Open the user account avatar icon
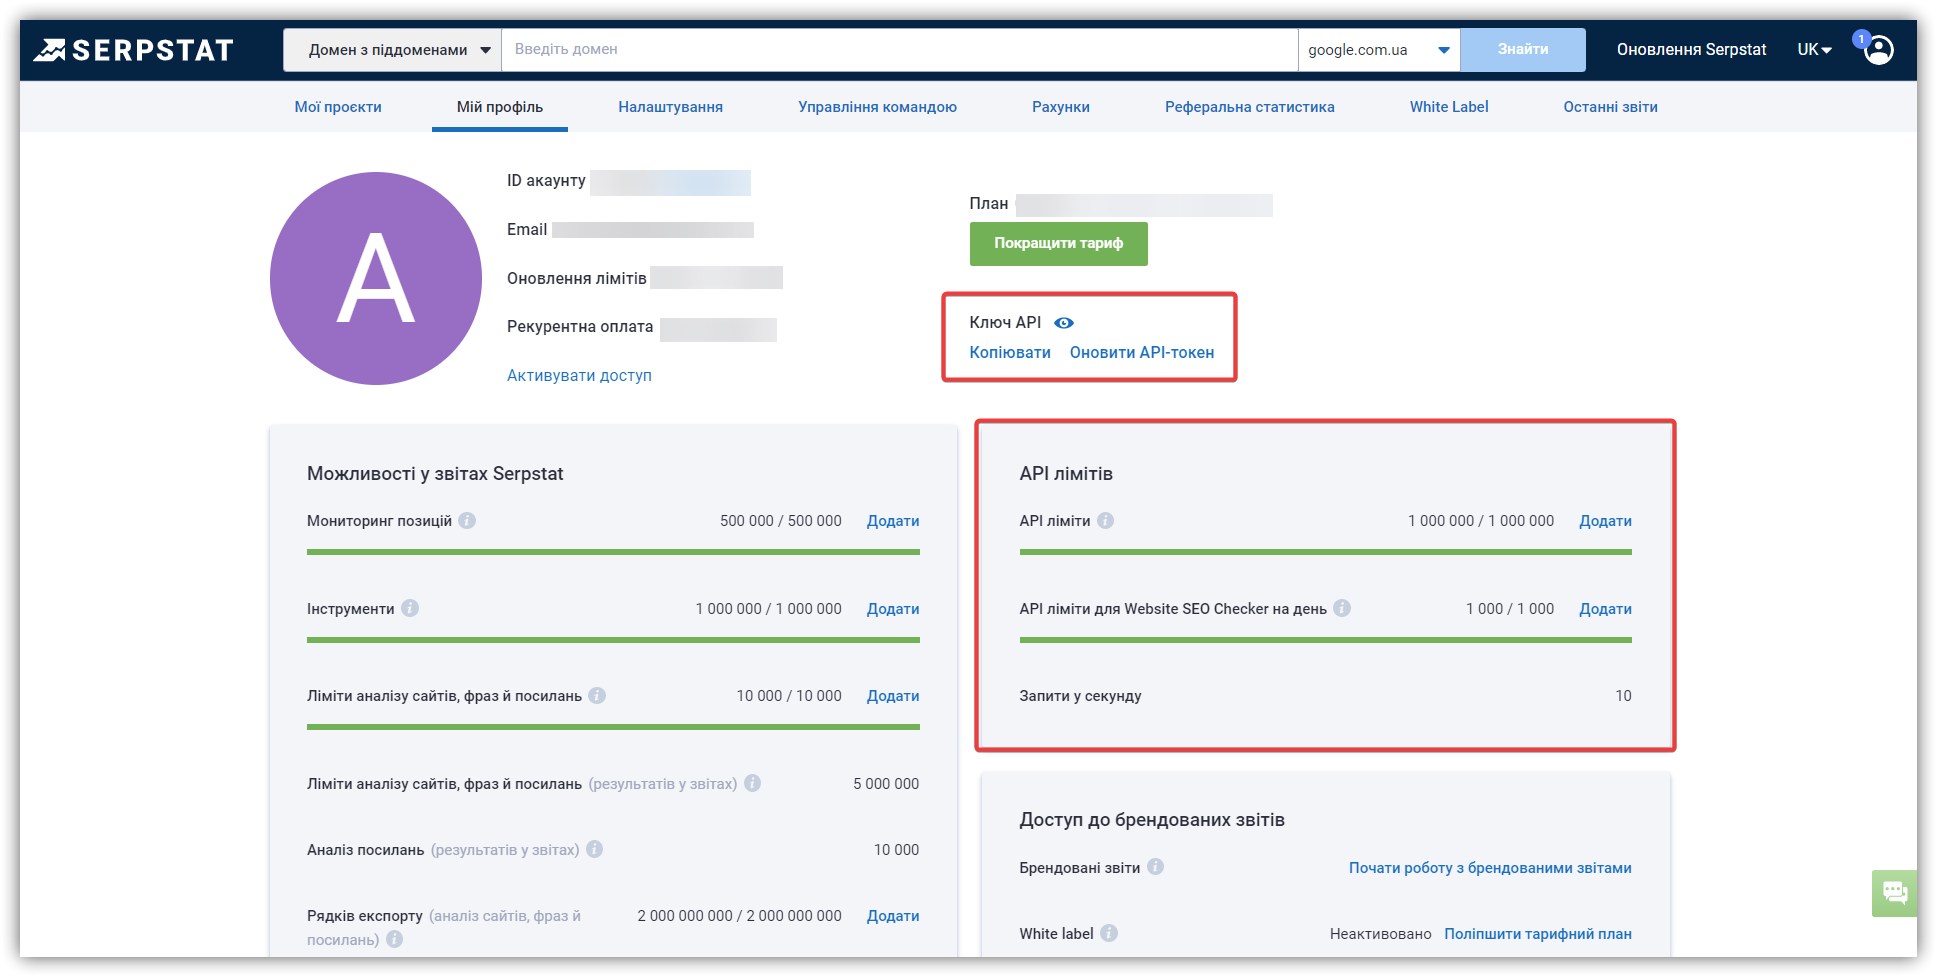This screenshot has width=1937, height=977. pyautogui.click(x=1879, y=50)
